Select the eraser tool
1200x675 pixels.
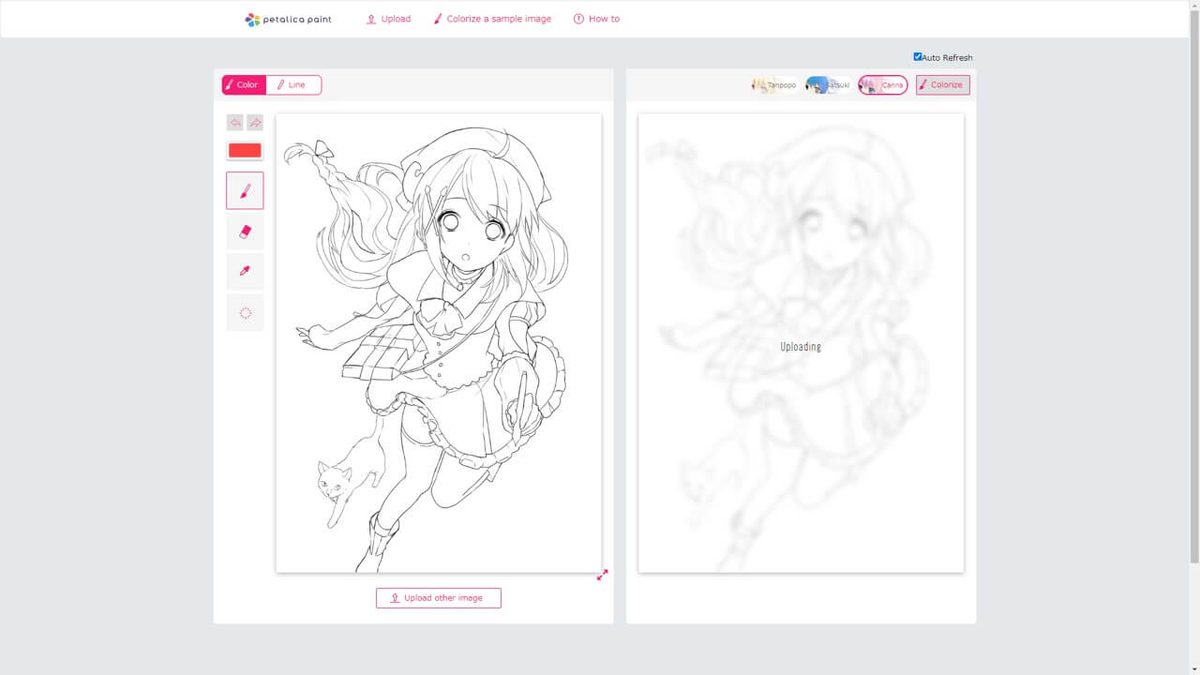(245, 231)
